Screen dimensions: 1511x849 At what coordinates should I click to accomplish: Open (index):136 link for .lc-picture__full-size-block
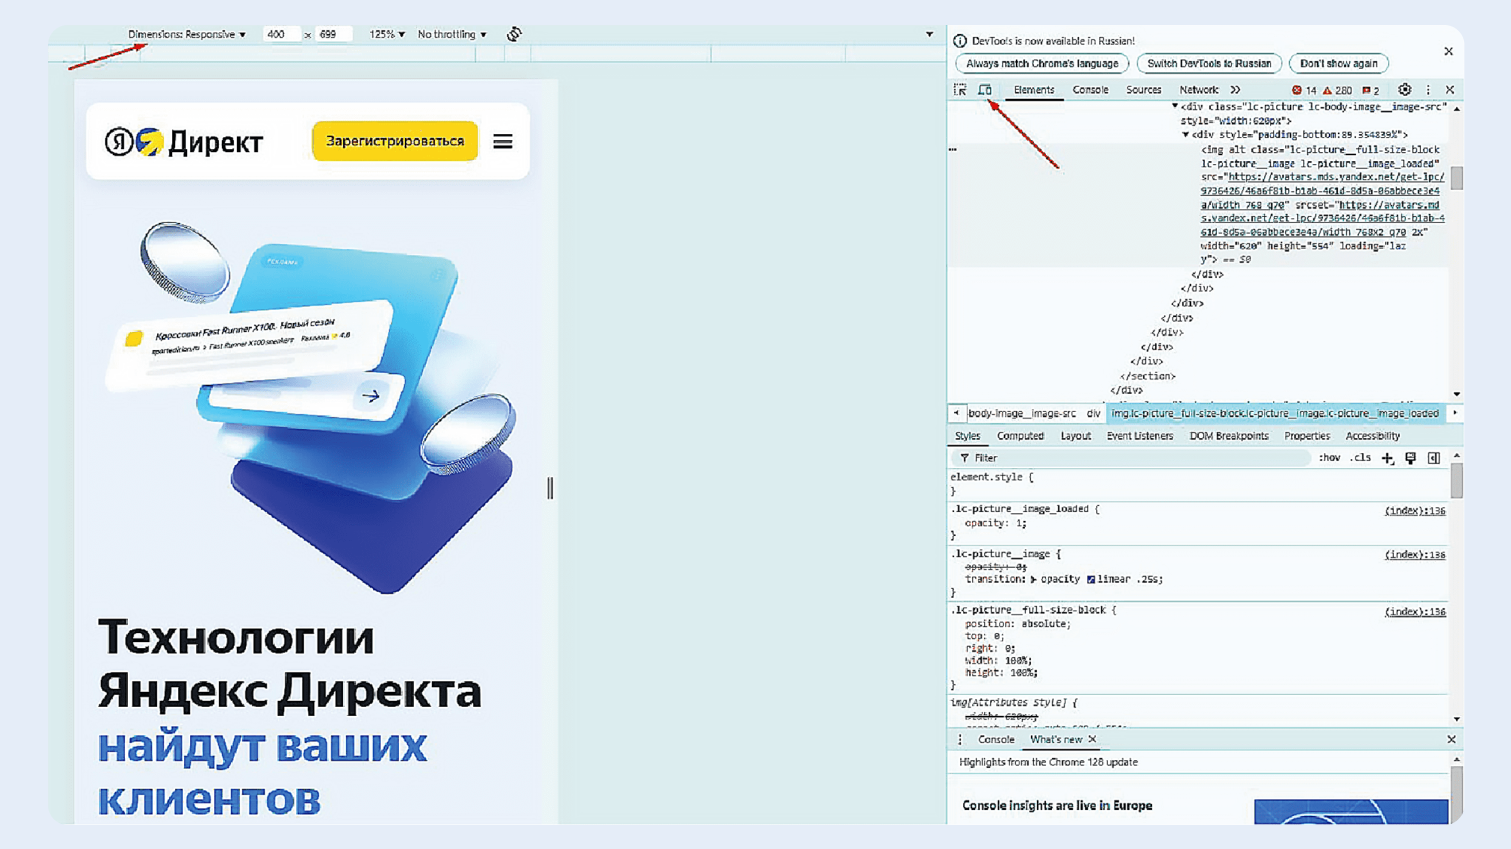(1415, 612)
